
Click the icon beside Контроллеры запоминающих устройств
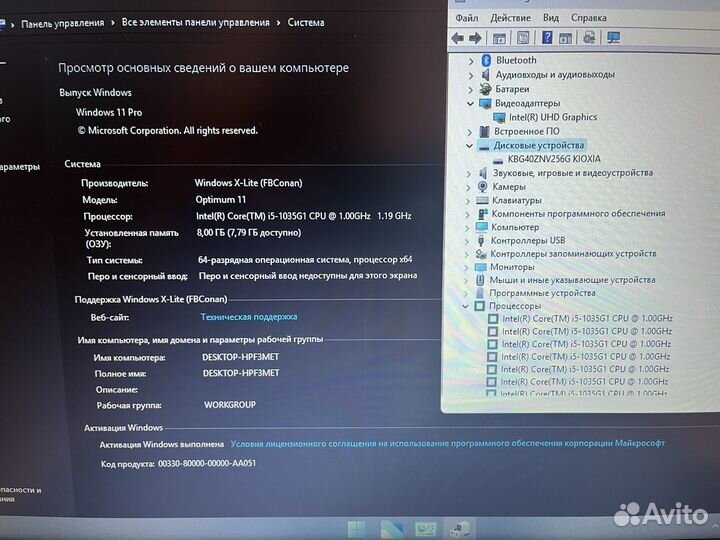click(481, 253)
